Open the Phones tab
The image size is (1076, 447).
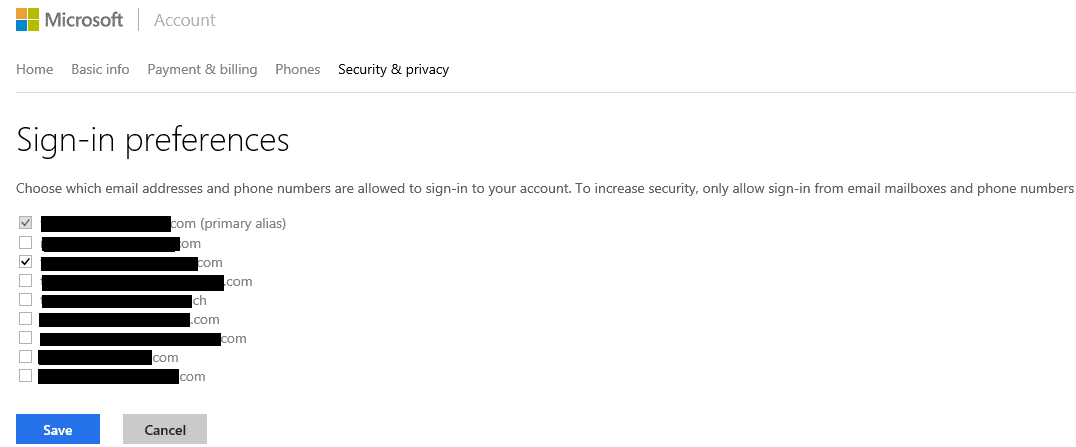298,69
